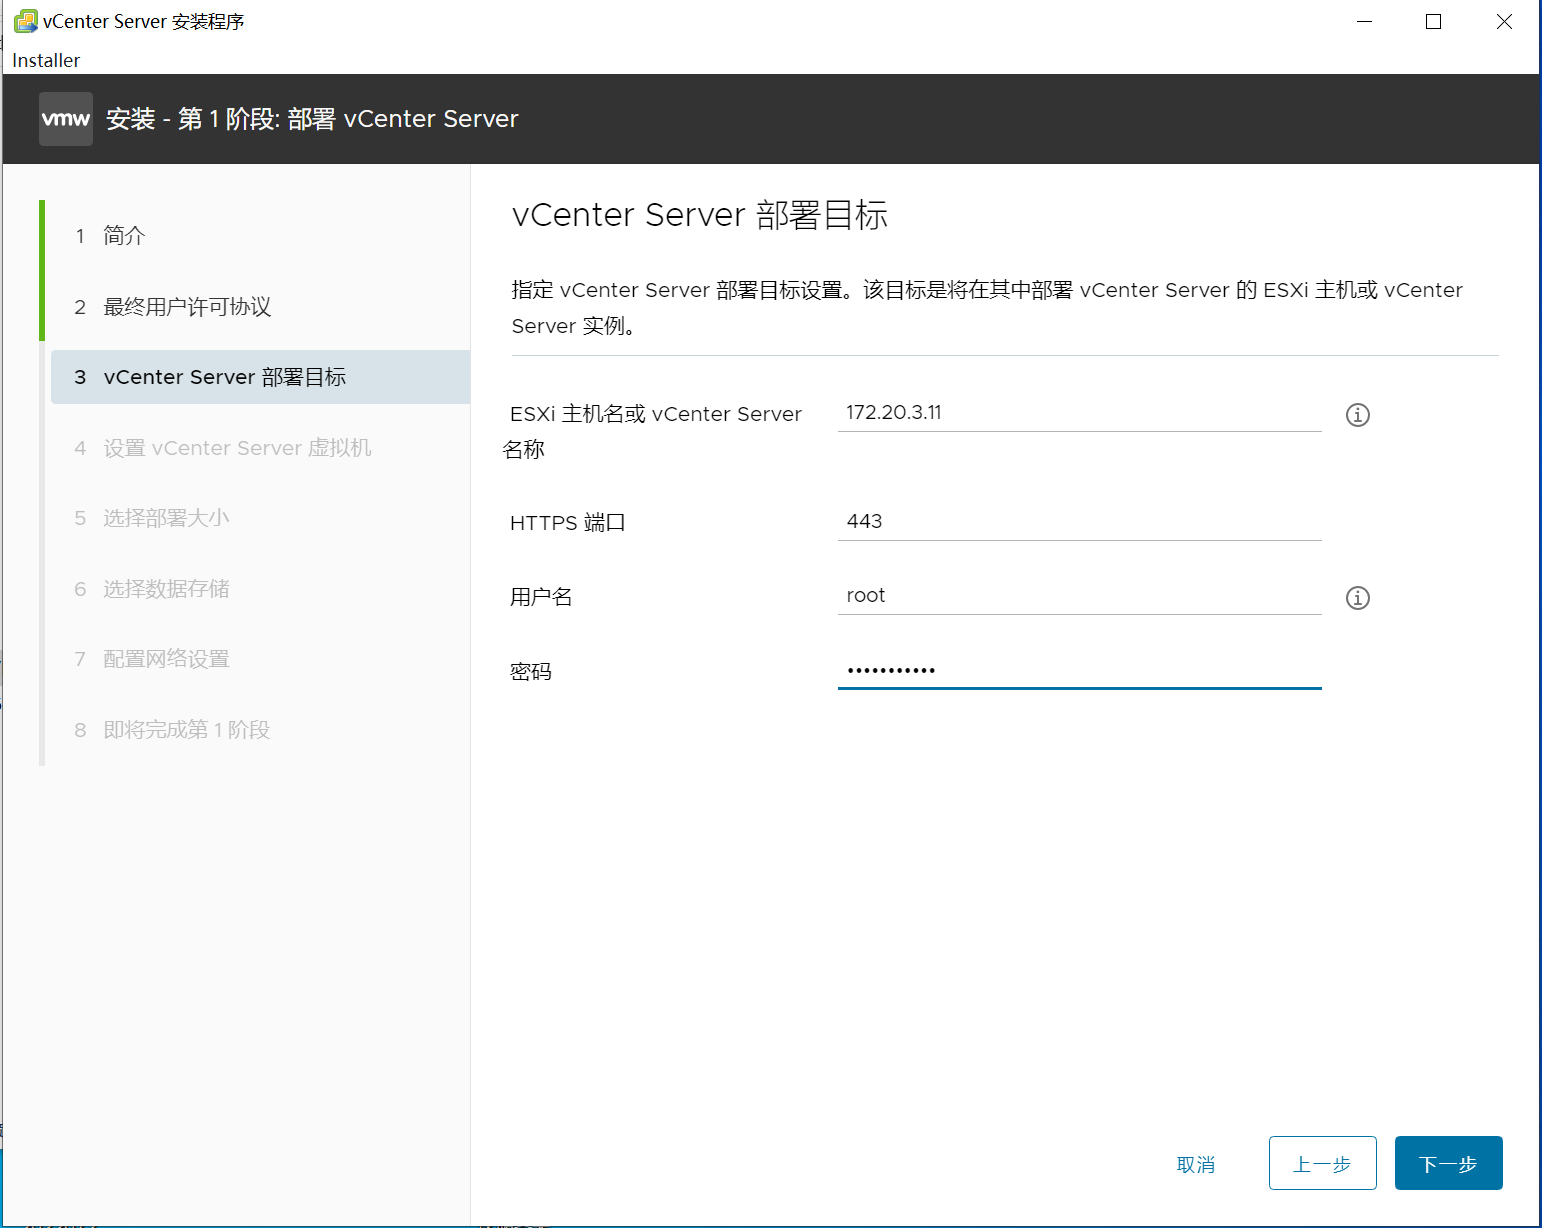Maximize the installer window
The width and height of the screenshot is (1542, 1228).
[x=1433, y=21]
